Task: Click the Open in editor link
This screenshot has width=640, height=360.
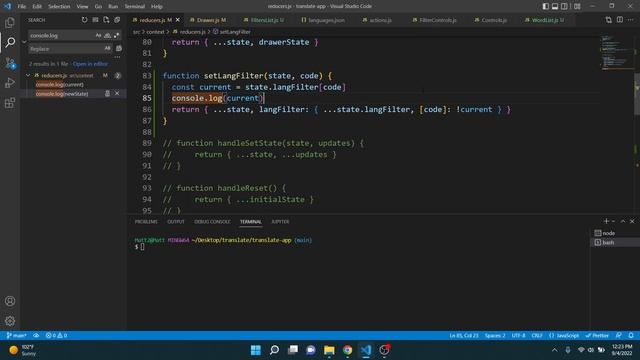Action: [90, 64]
